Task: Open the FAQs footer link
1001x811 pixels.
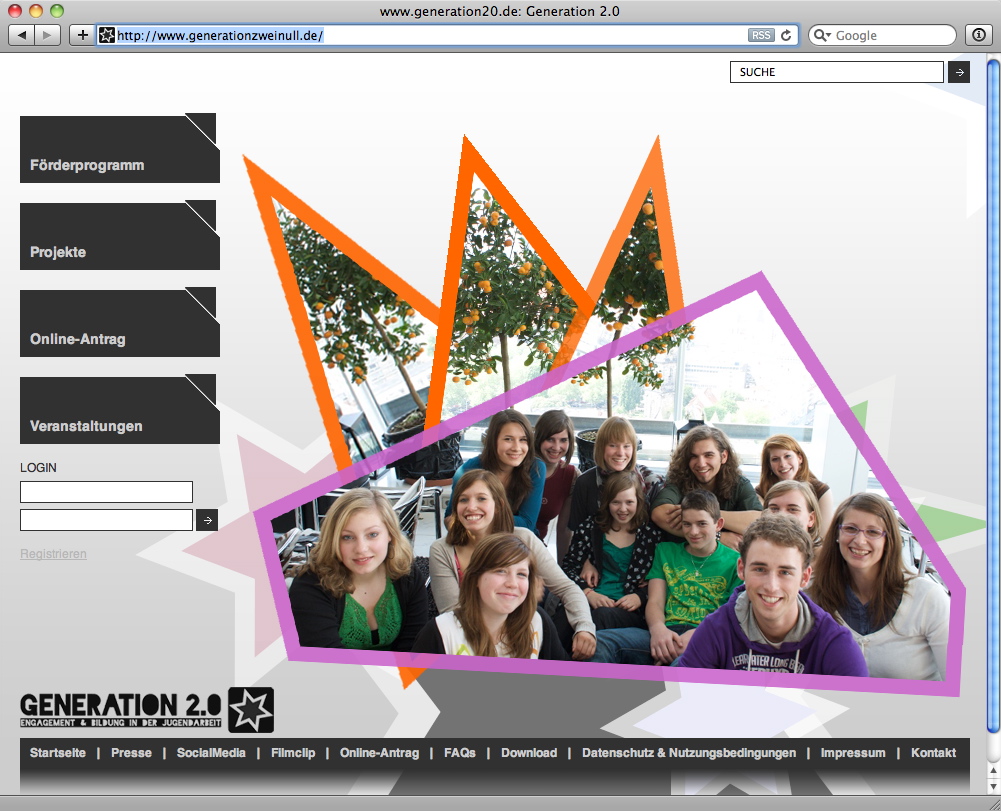Action: tap(460, 753)
